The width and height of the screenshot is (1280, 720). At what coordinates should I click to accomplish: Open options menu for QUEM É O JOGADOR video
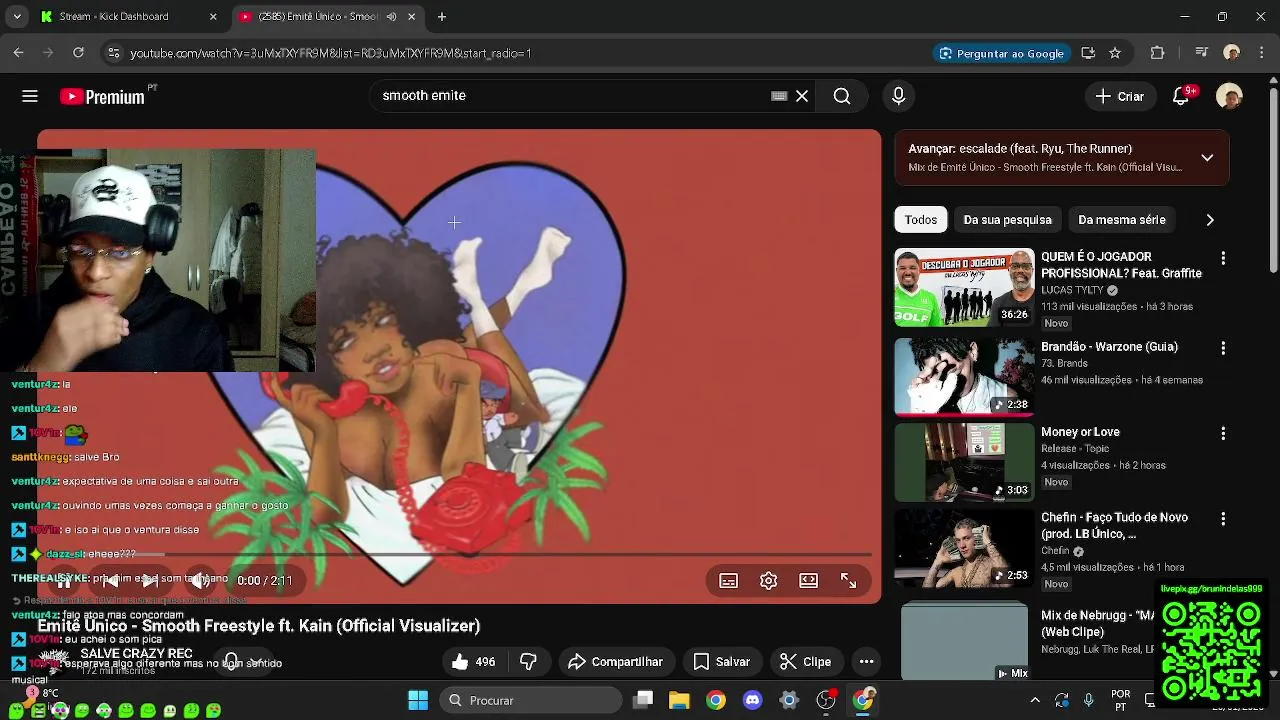click(x=1223, y=259)
